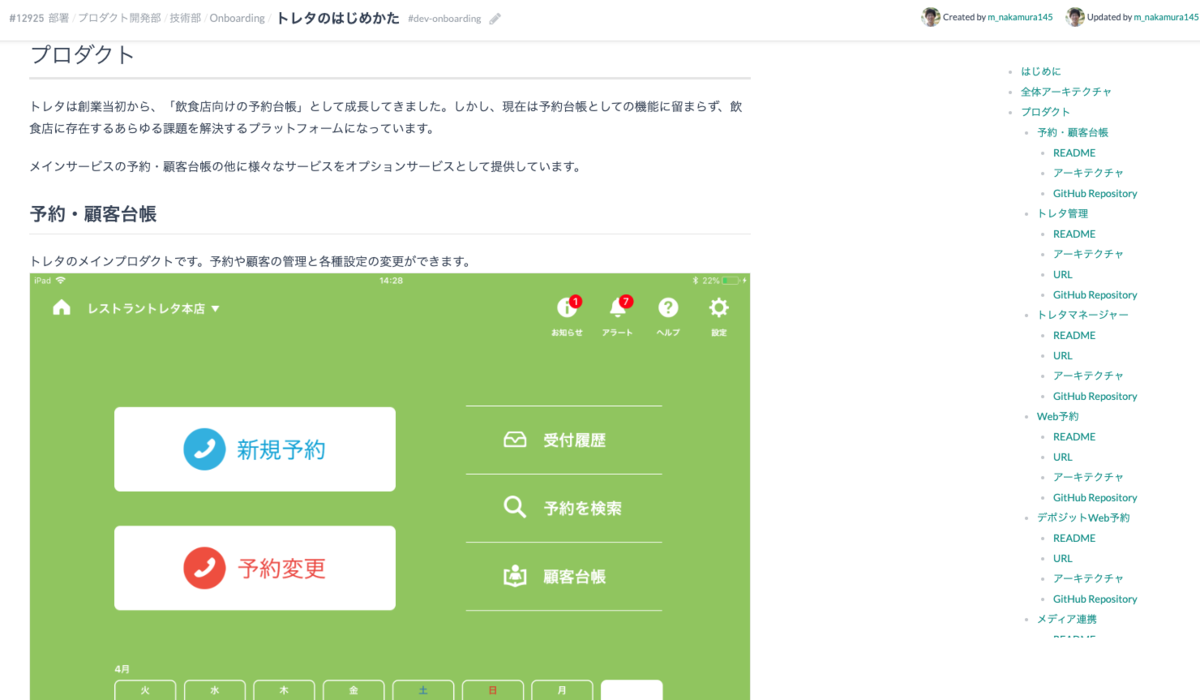This screenshot has height=700, width=1200.
Task: Tap the home icon in the iPad screenshot
Action: pyautogui.click(x=62, y=308)
